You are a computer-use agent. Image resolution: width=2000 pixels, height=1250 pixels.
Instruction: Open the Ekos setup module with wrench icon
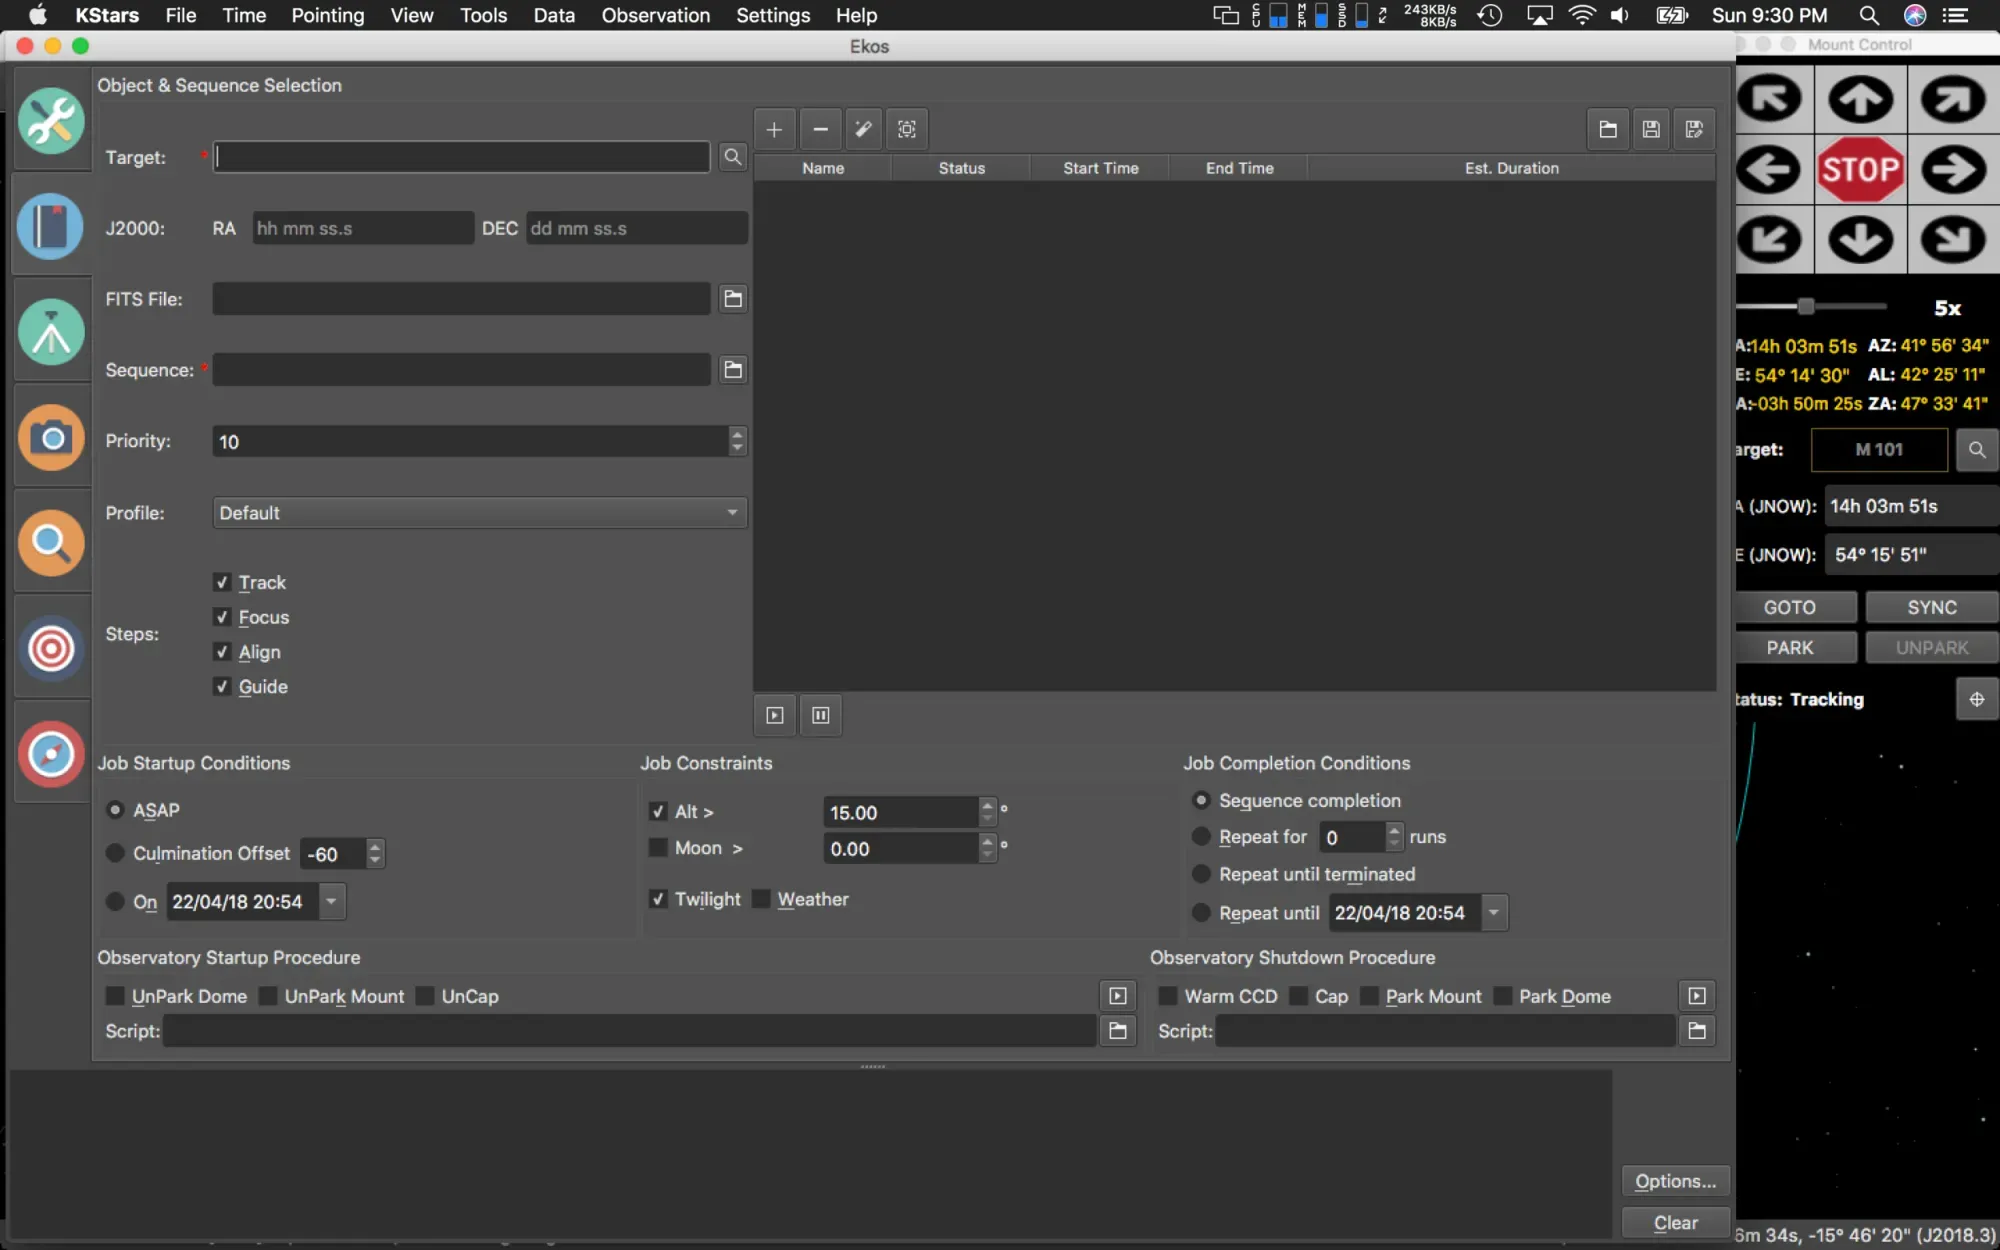tap(50, 120)
